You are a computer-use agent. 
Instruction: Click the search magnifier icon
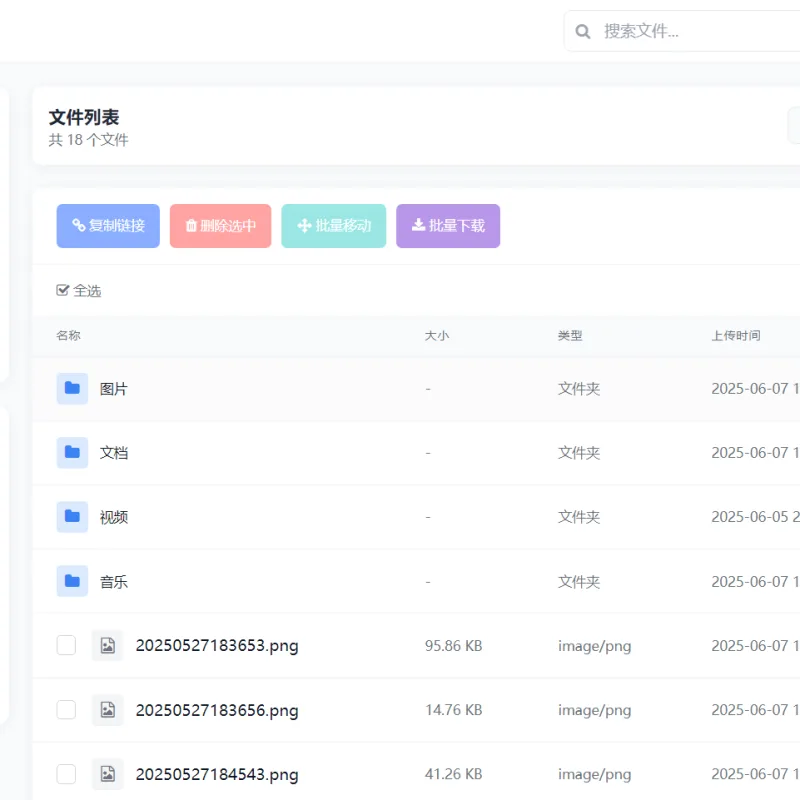click(x=583, y=32)
